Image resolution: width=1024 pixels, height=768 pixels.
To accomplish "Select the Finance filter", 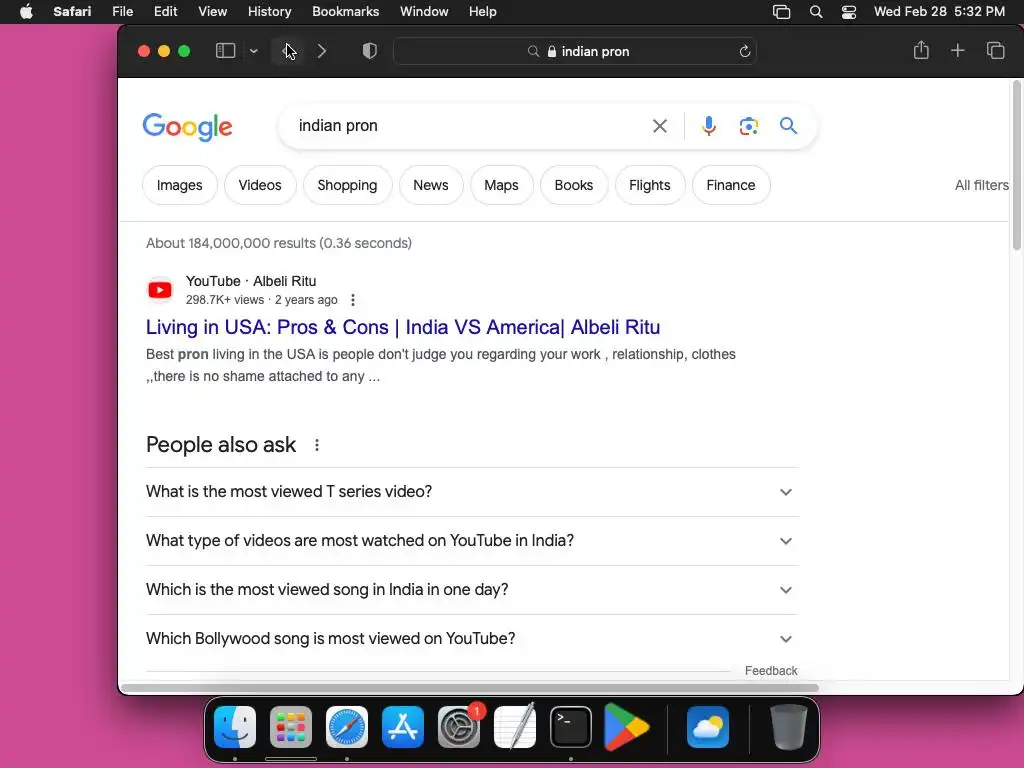I will [731, 185].
